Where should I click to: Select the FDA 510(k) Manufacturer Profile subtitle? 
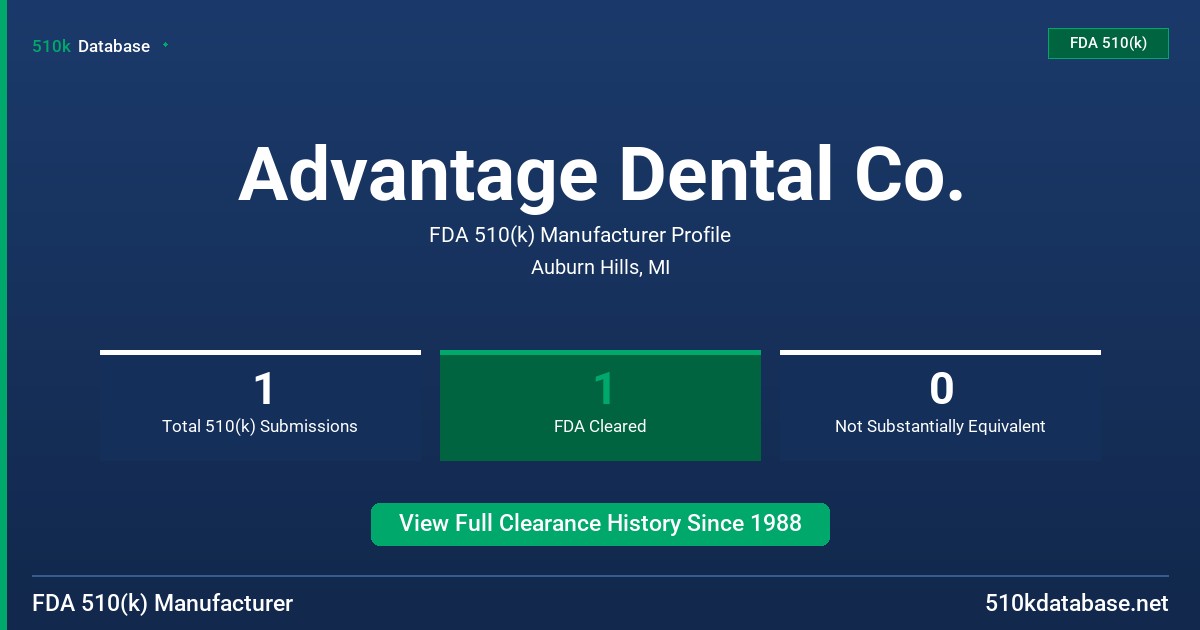(x=580, y=235)
